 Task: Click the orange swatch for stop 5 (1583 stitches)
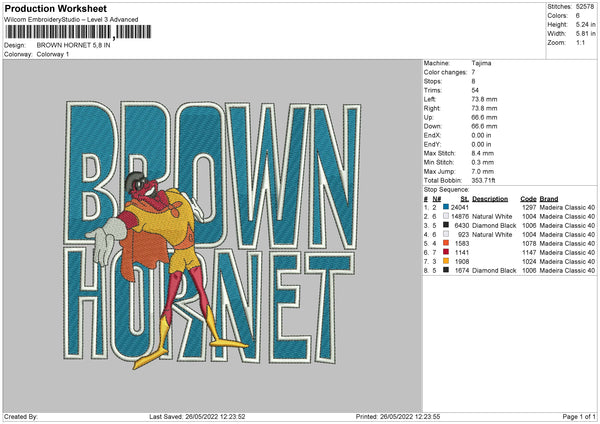446,243
